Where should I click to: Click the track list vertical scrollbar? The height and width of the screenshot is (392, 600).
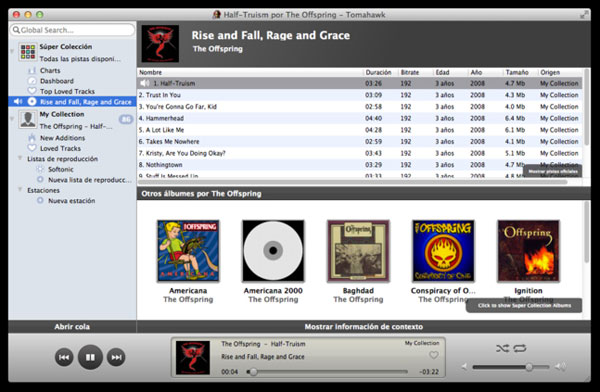click(587, 107)
